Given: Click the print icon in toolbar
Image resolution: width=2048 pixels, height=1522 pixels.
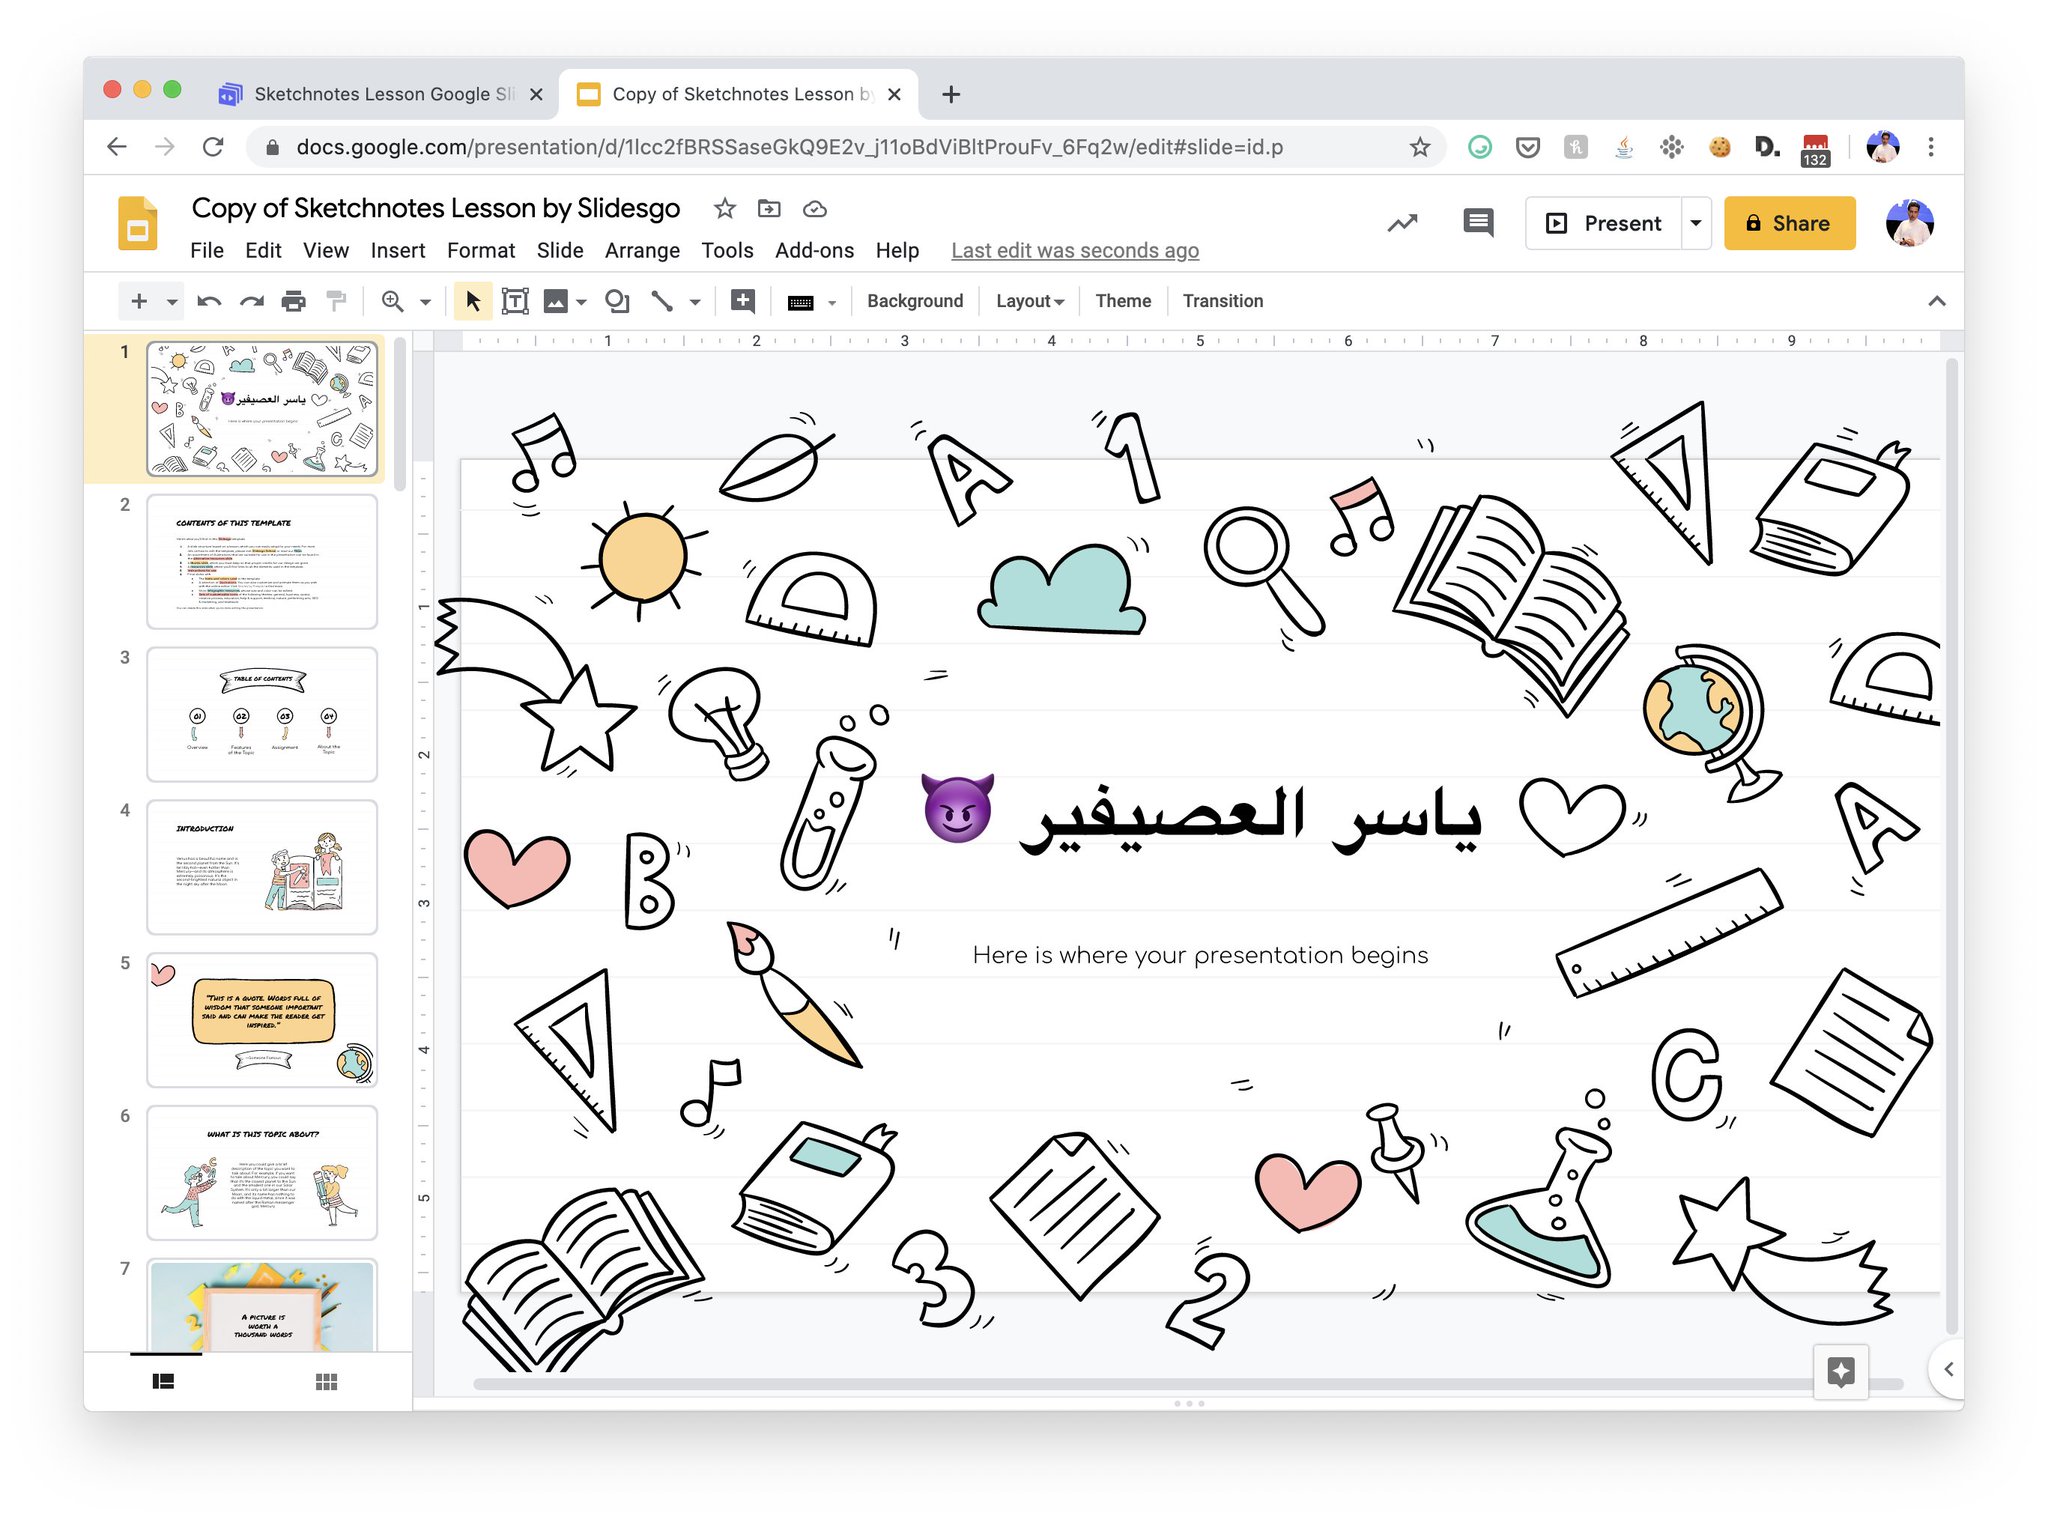Looking at the screenshot, I should pyautogui.click(x=293, y=301).
